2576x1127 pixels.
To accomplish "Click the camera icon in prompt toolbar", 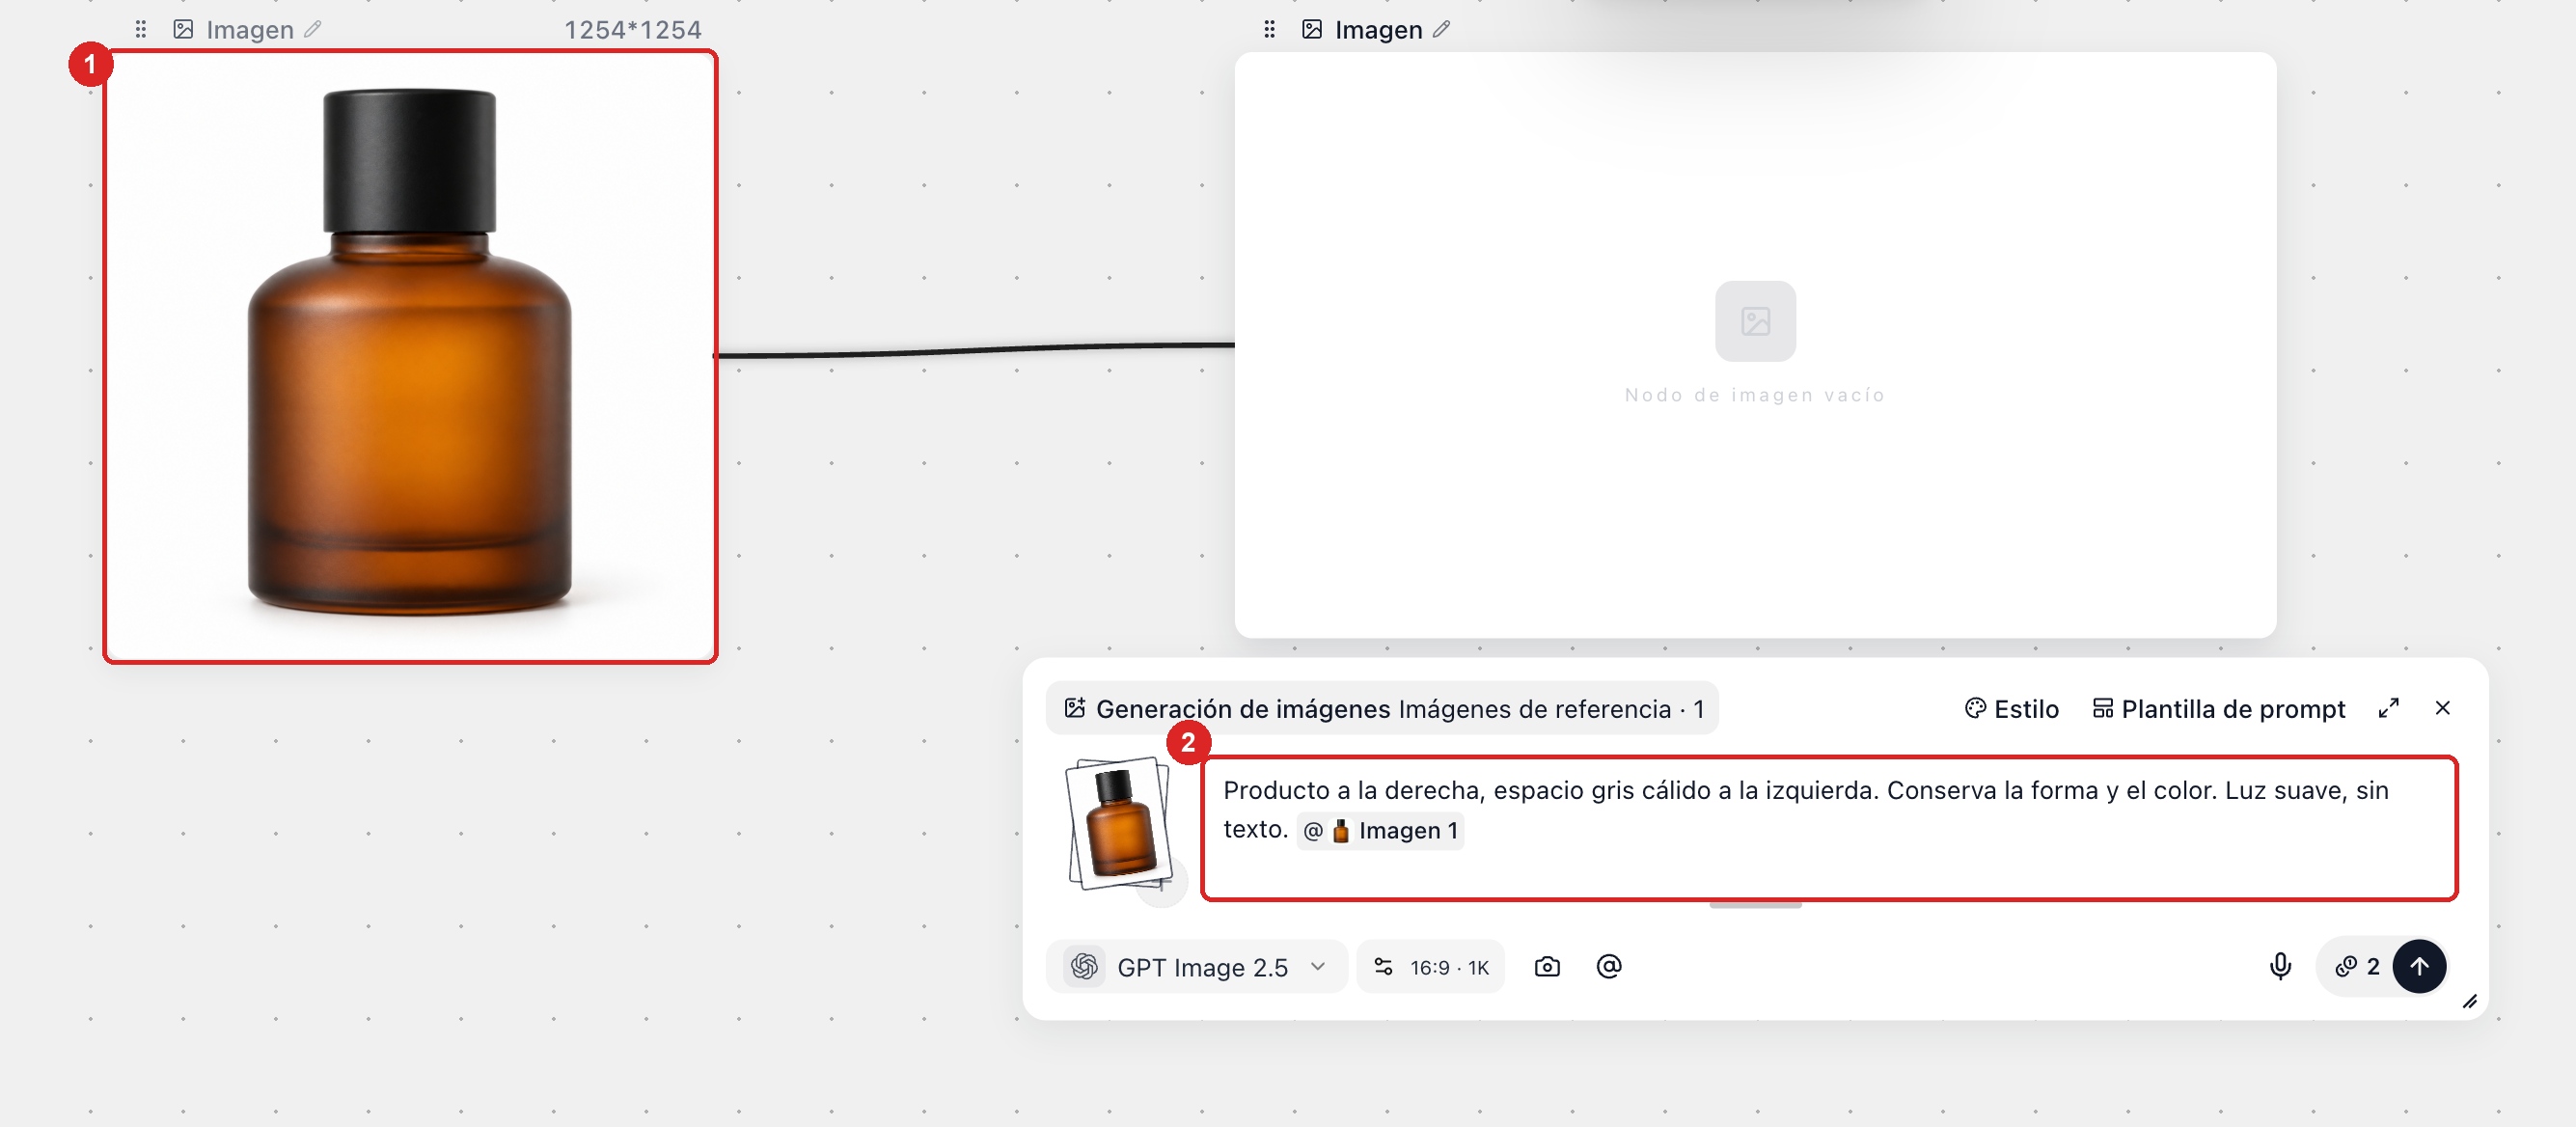I will pyautogui.click(x=1546, y=966).
